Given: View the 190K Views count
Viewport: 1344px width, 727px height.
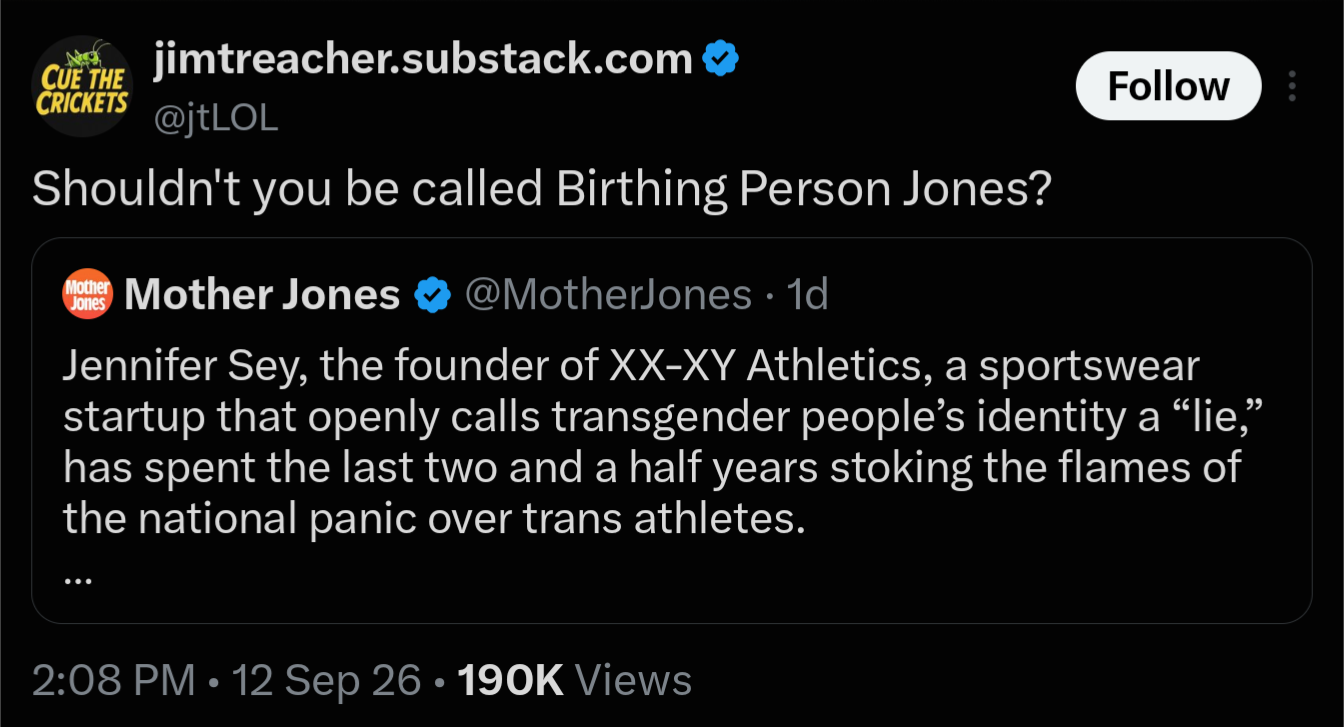Looking at the screenshot, I should (x=574, y=680).
